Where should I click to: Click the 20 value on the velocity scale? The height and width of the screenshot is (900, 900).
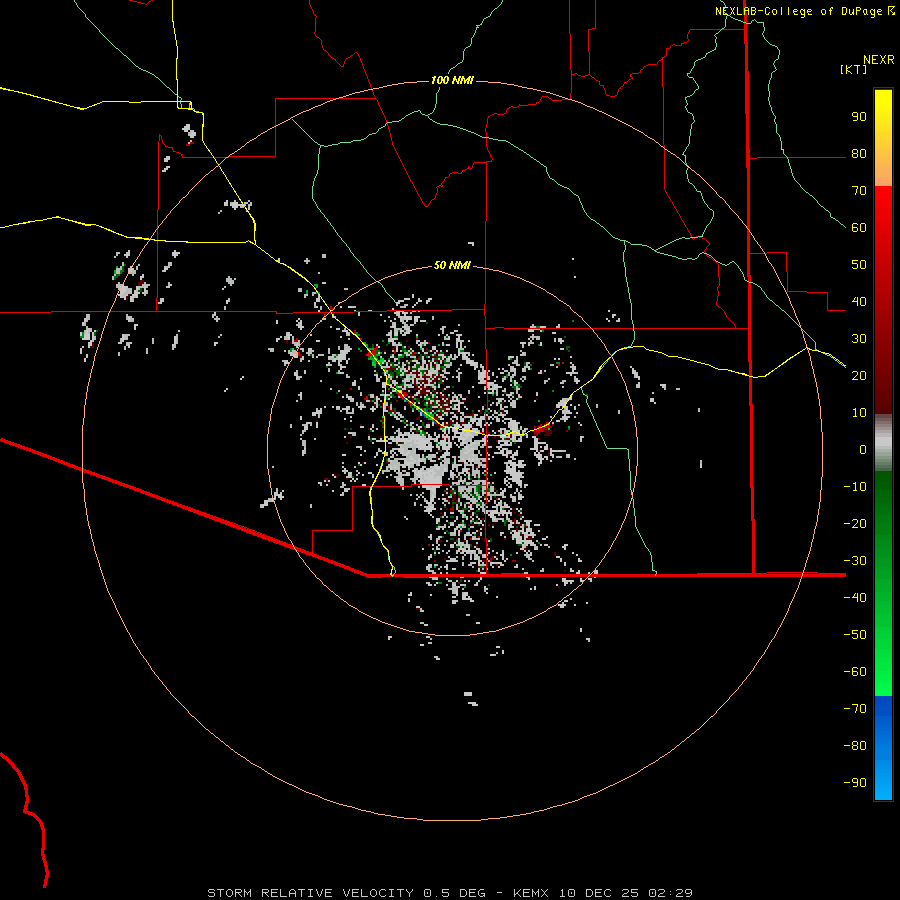click(x=859, y=375)
